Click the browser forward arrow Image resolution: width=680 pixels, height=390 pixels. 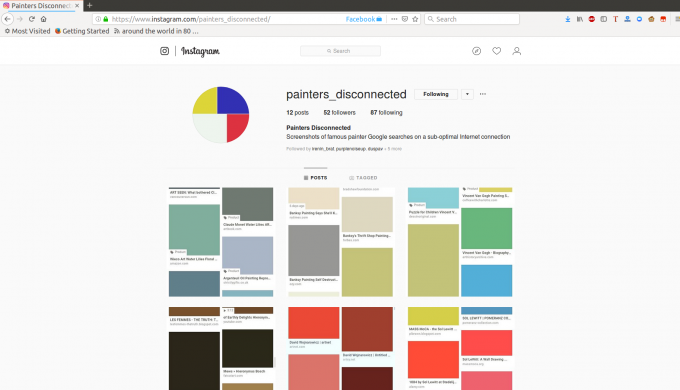pos(20,19)
